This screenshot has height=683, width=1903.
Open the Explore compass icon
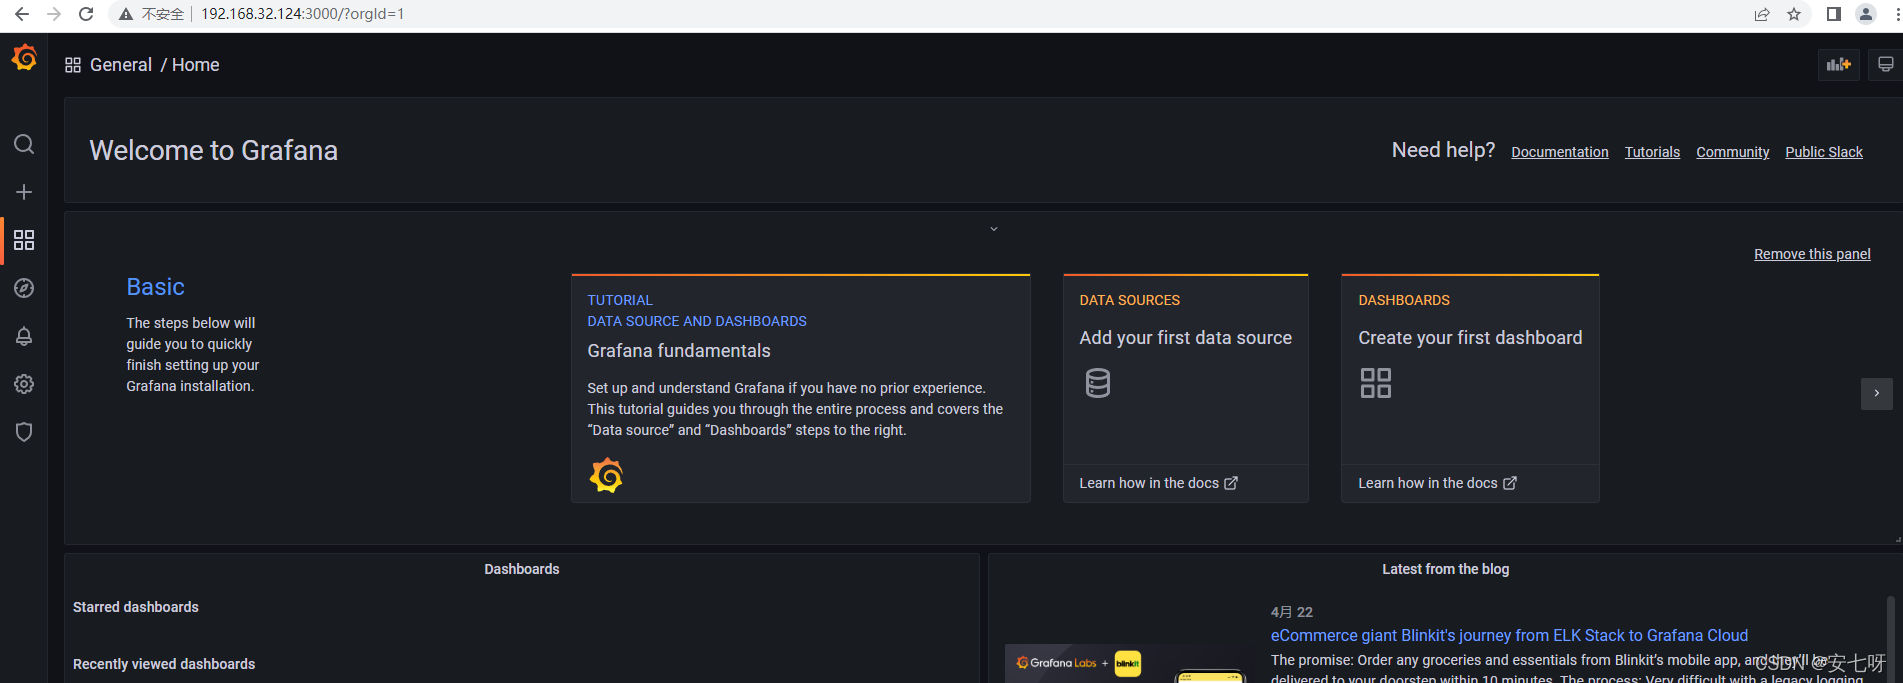(24, 288)
